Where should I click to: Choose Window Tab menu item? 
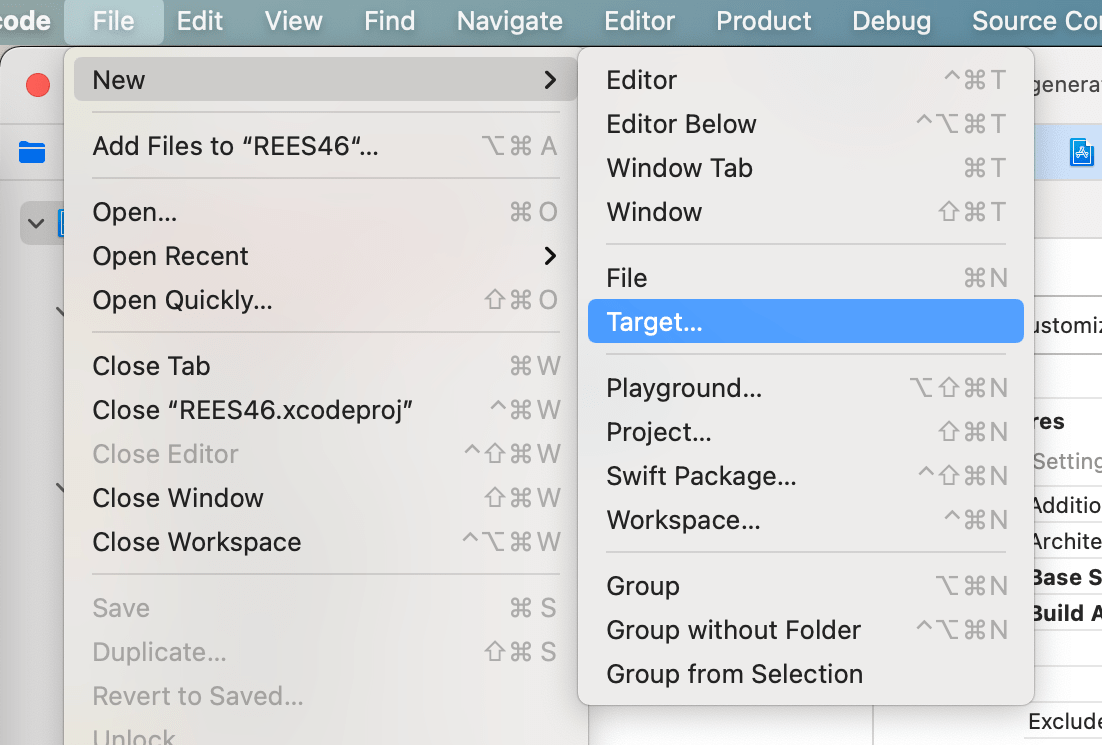(x=679, y=168)
